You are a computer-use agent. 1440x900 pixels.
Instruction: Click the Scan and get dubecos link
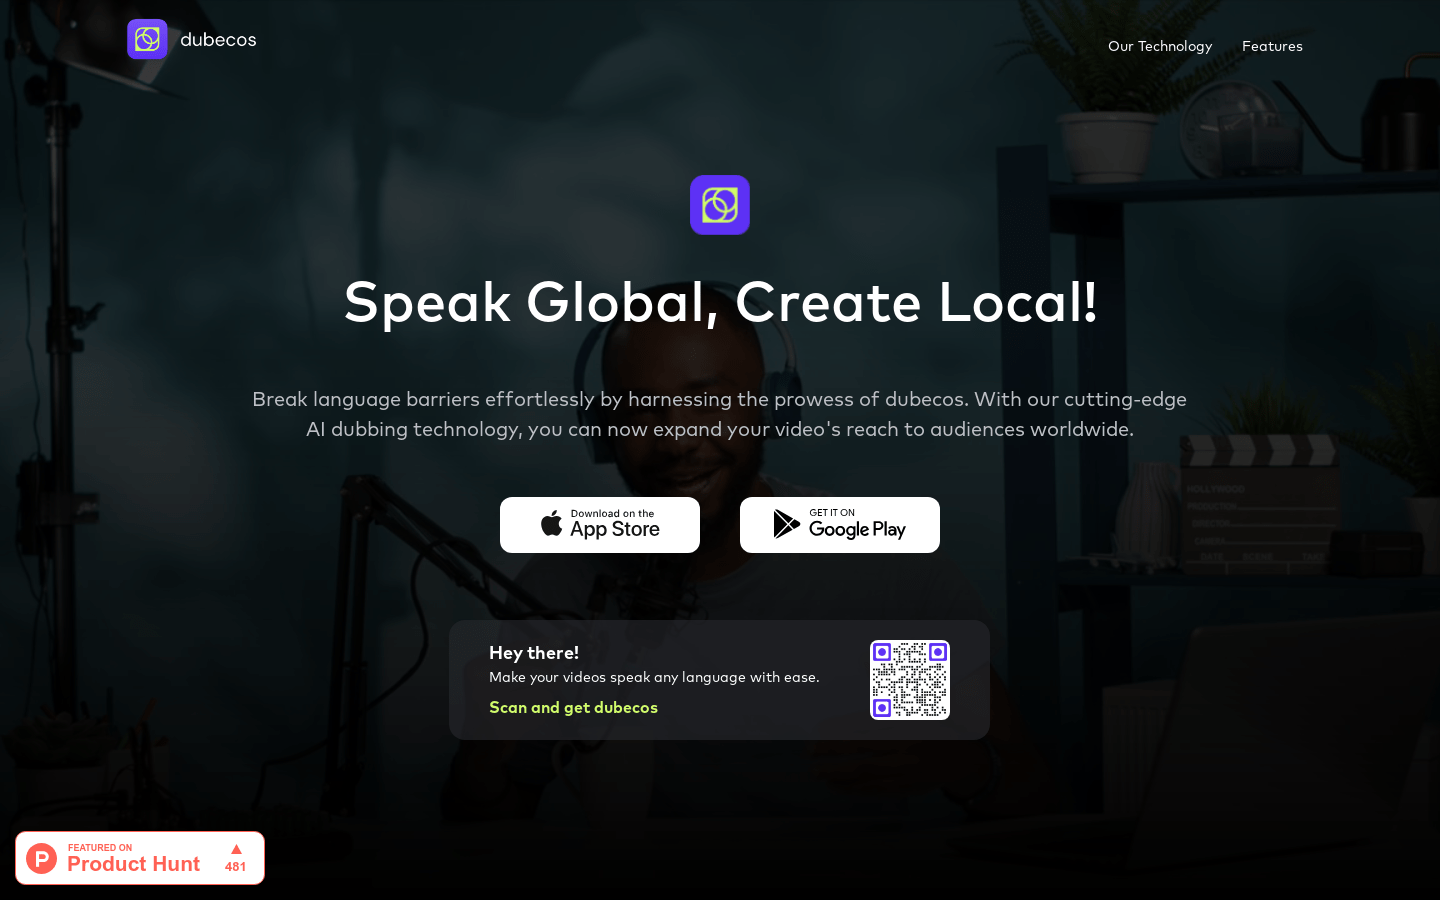pos(573,707)
